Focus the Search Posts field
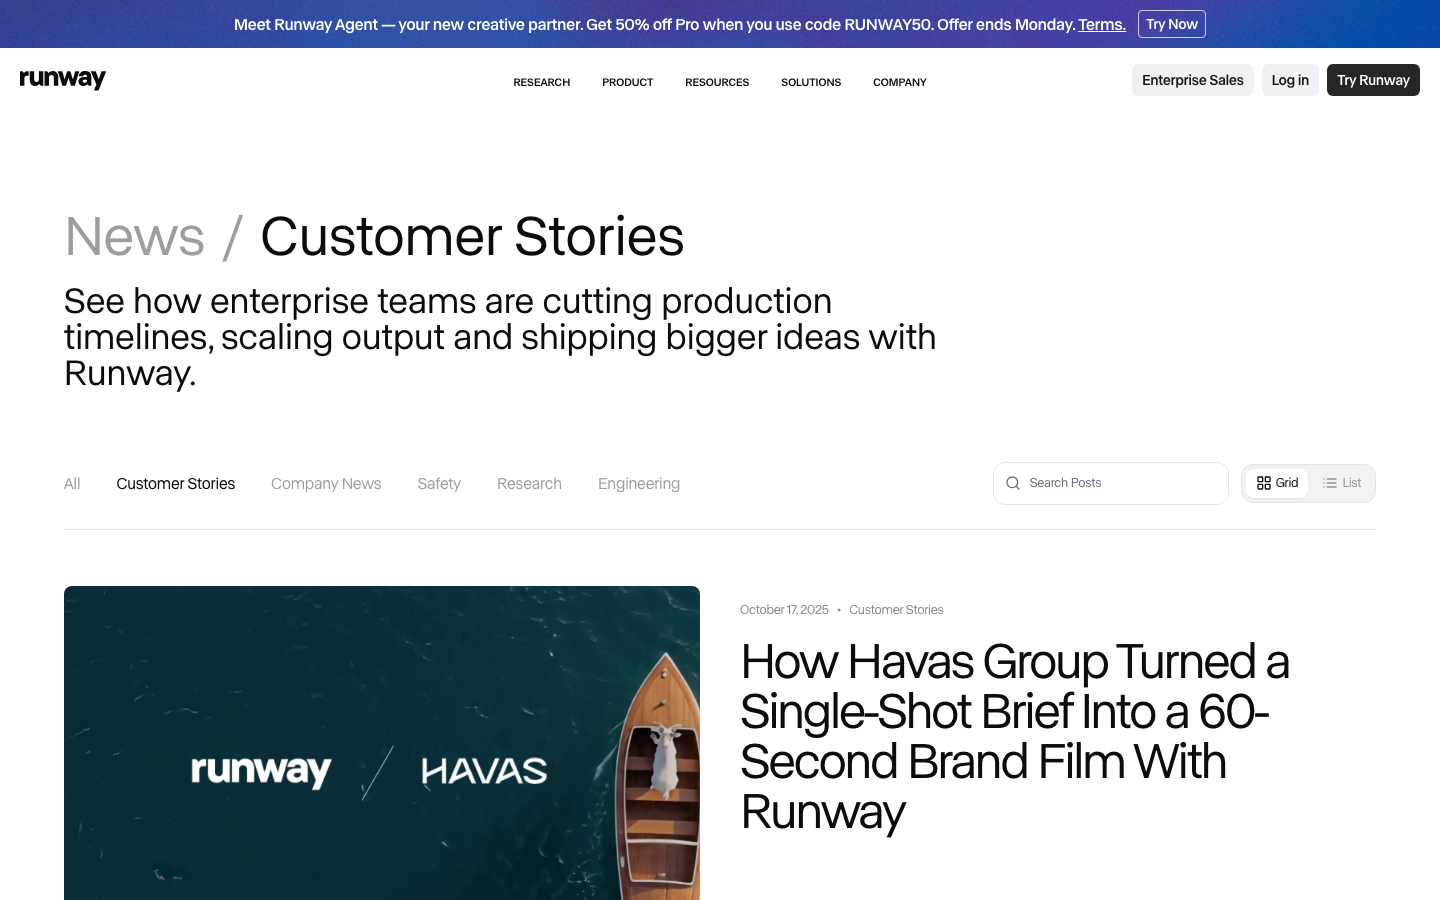The width and height of the screenshot is (1440, 900). (1110, 483)
